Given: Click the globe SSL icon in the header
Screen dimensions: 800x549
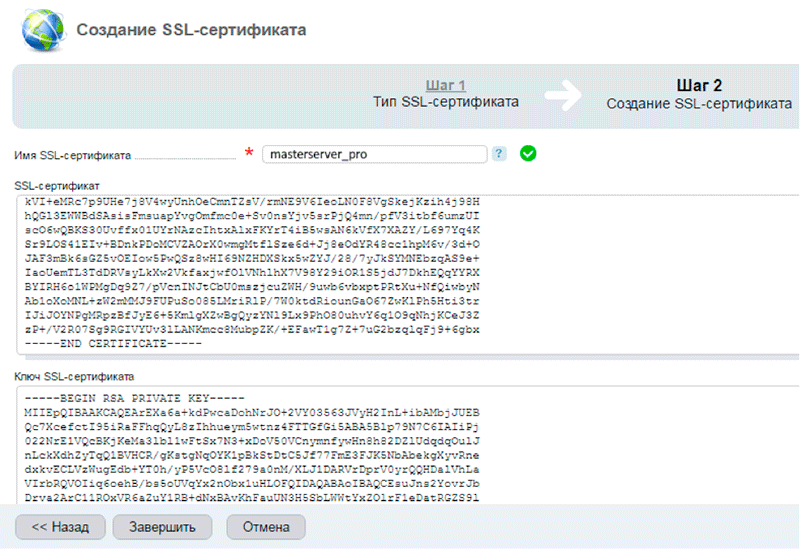Looking at the screenshot, I should 41,31.
